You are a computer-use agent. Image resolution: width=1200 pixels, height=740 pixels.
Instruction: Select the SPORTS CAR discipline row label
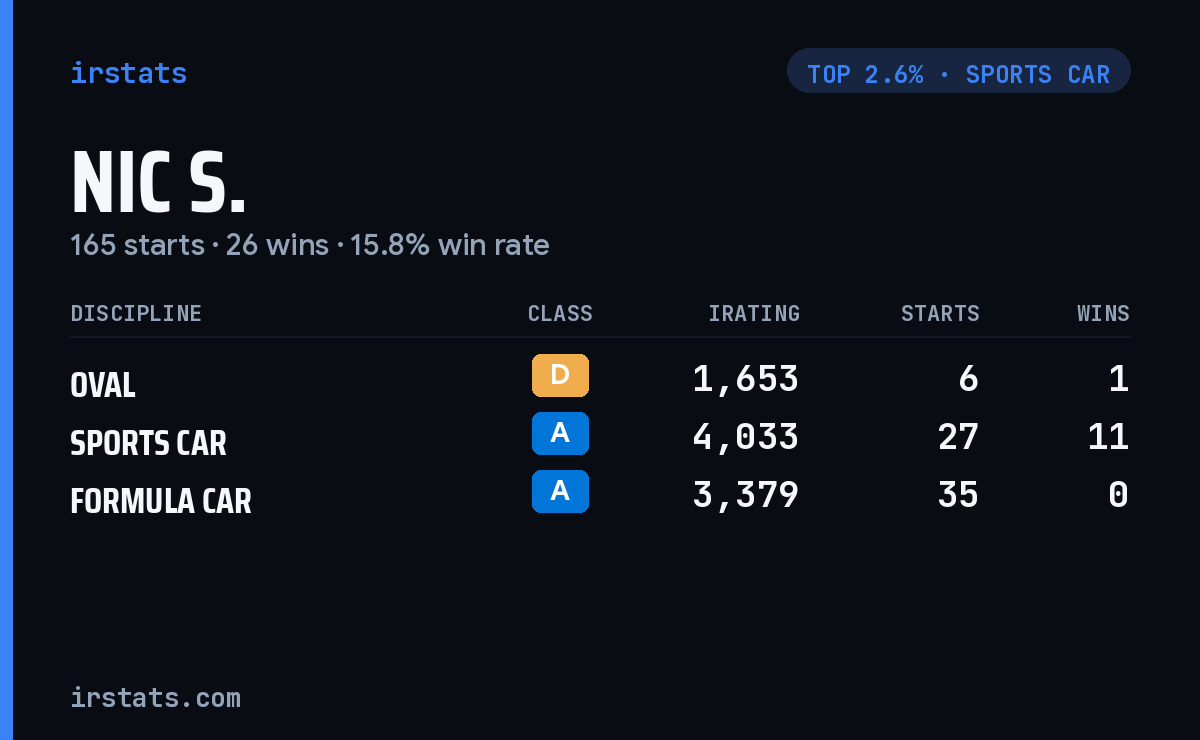148,443
